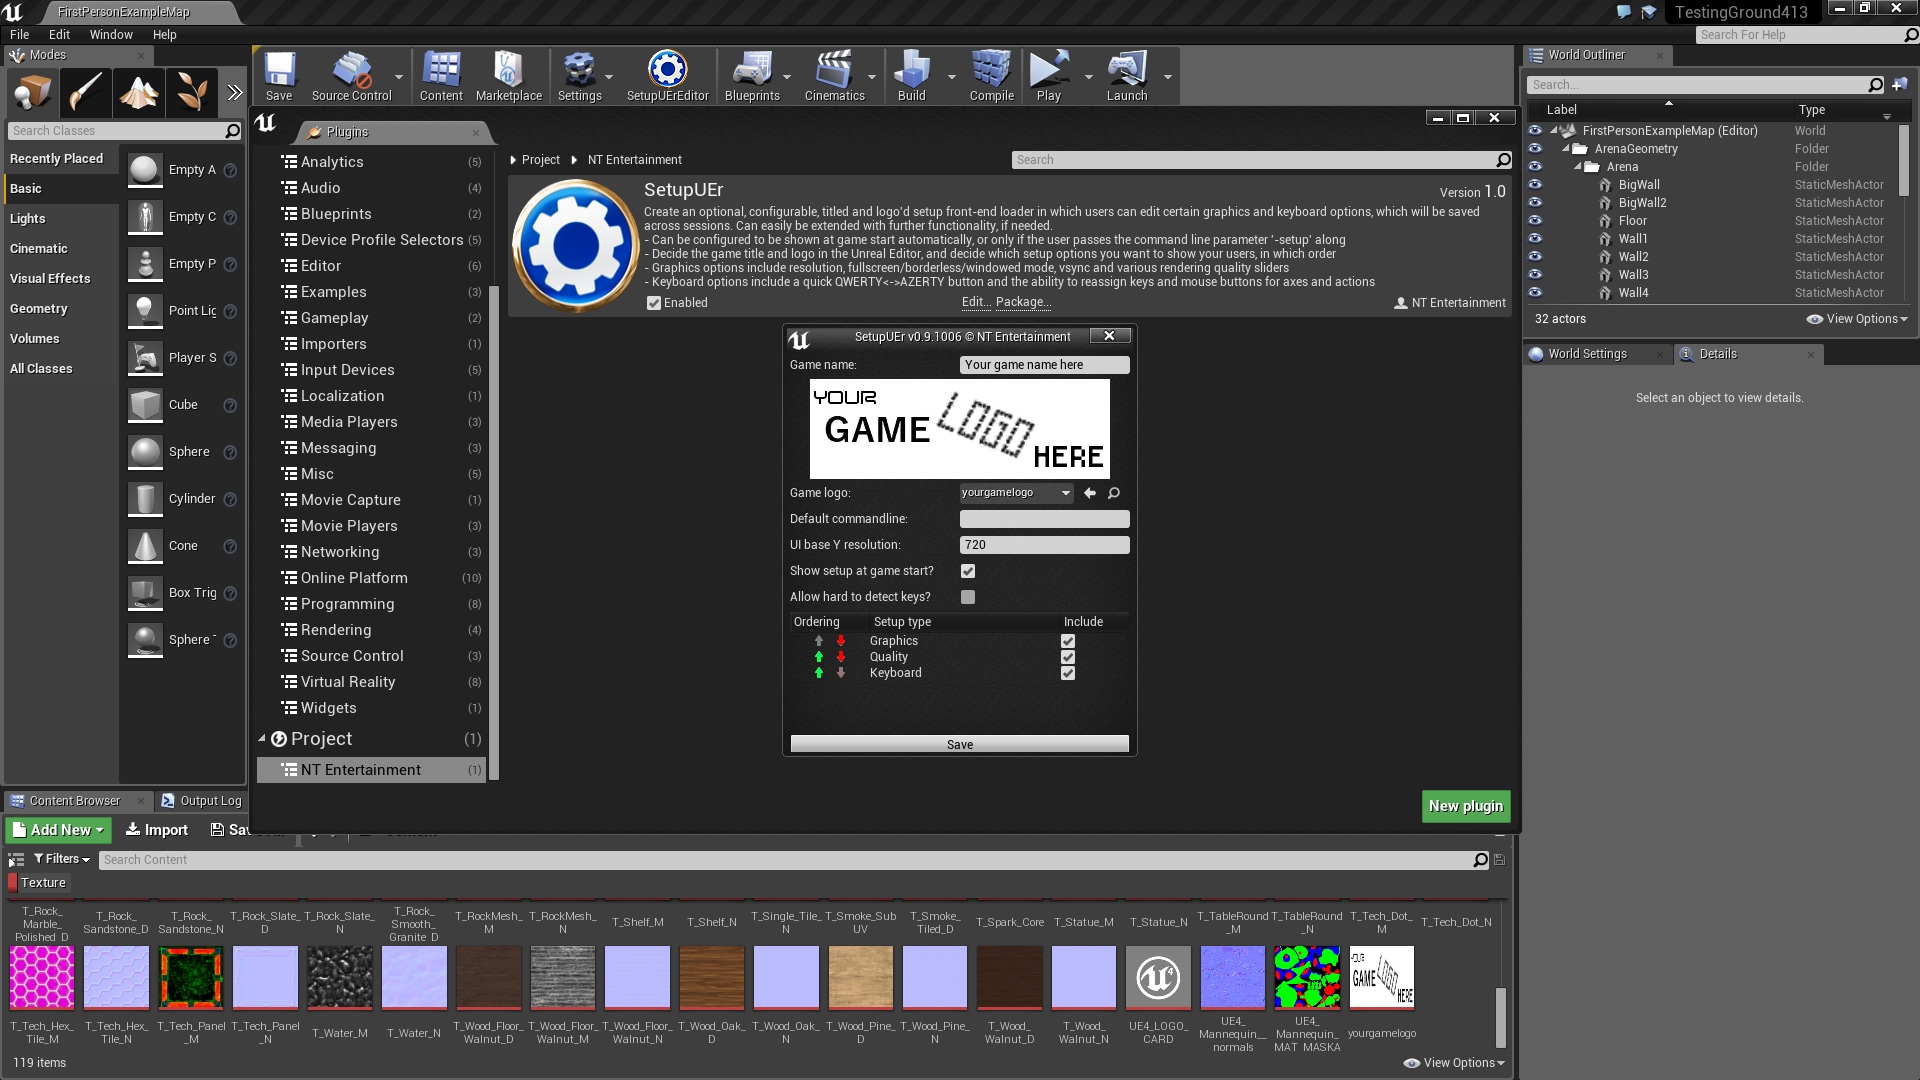This screenshot has width=1920, height=1080.
Task: Move Keyboard setup type up with green arrow
Action: pos(819,673)
